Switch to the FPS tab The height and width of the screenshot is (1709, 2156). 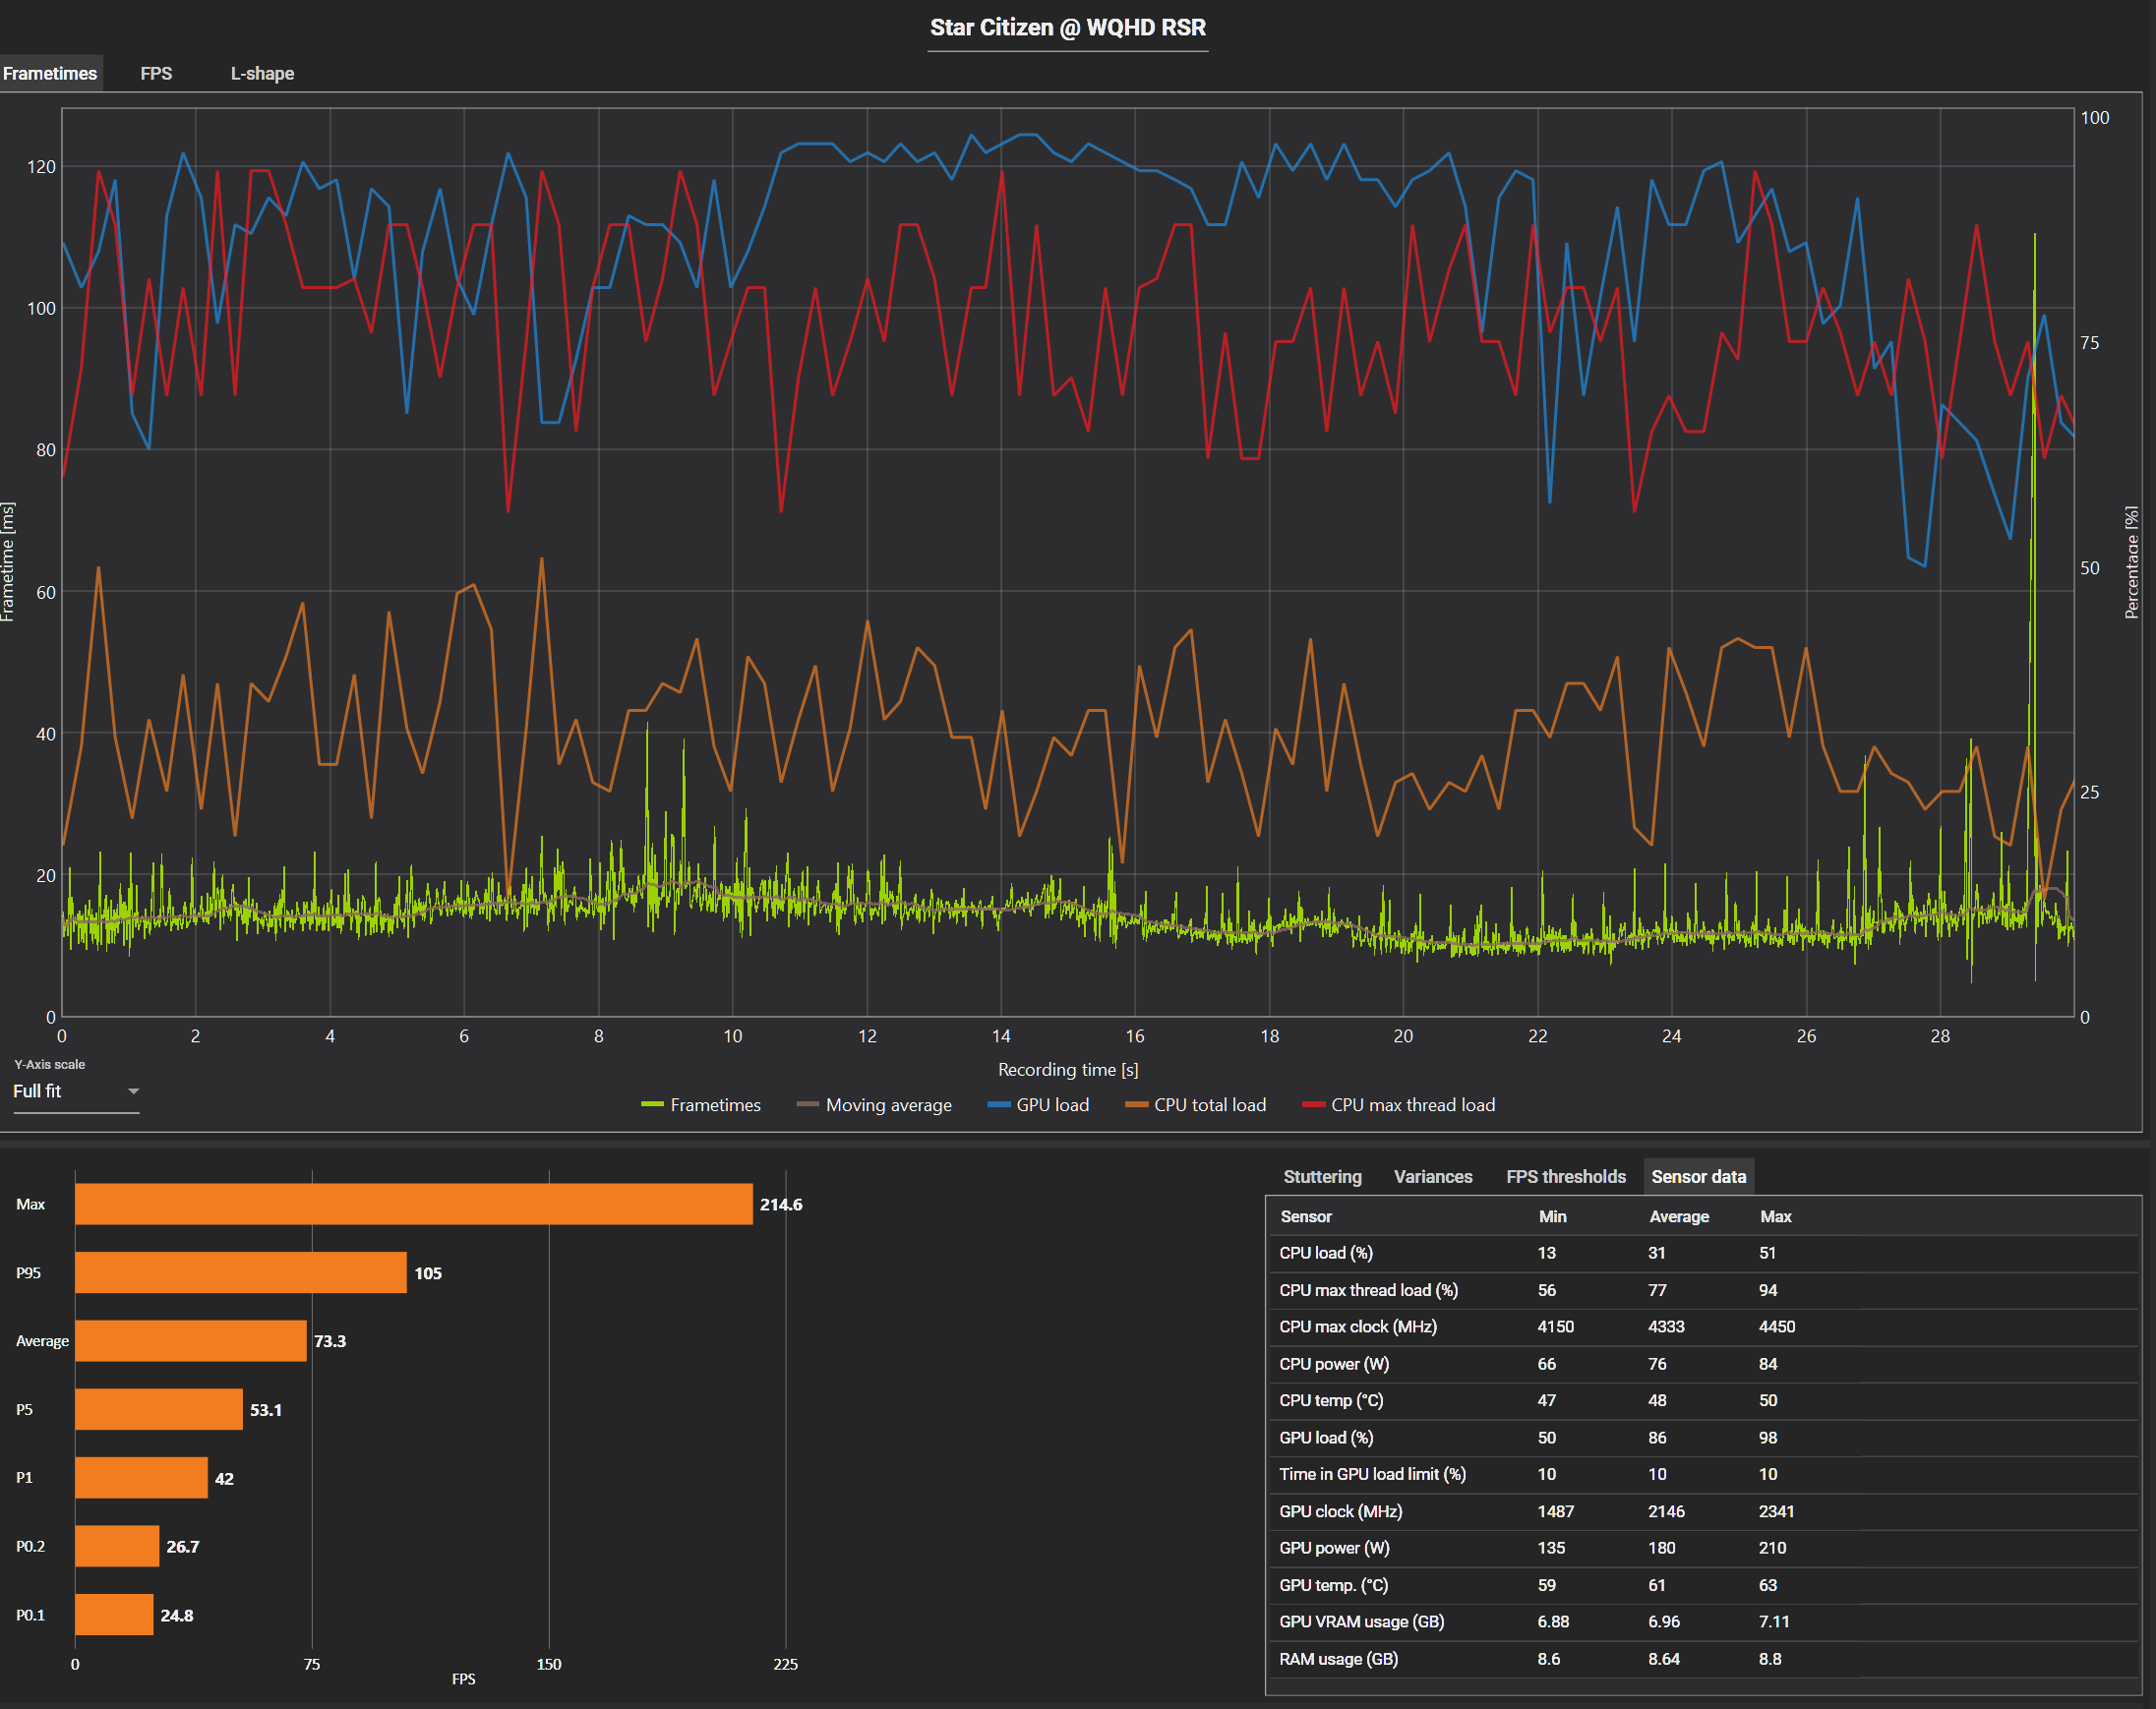[156, 73]
